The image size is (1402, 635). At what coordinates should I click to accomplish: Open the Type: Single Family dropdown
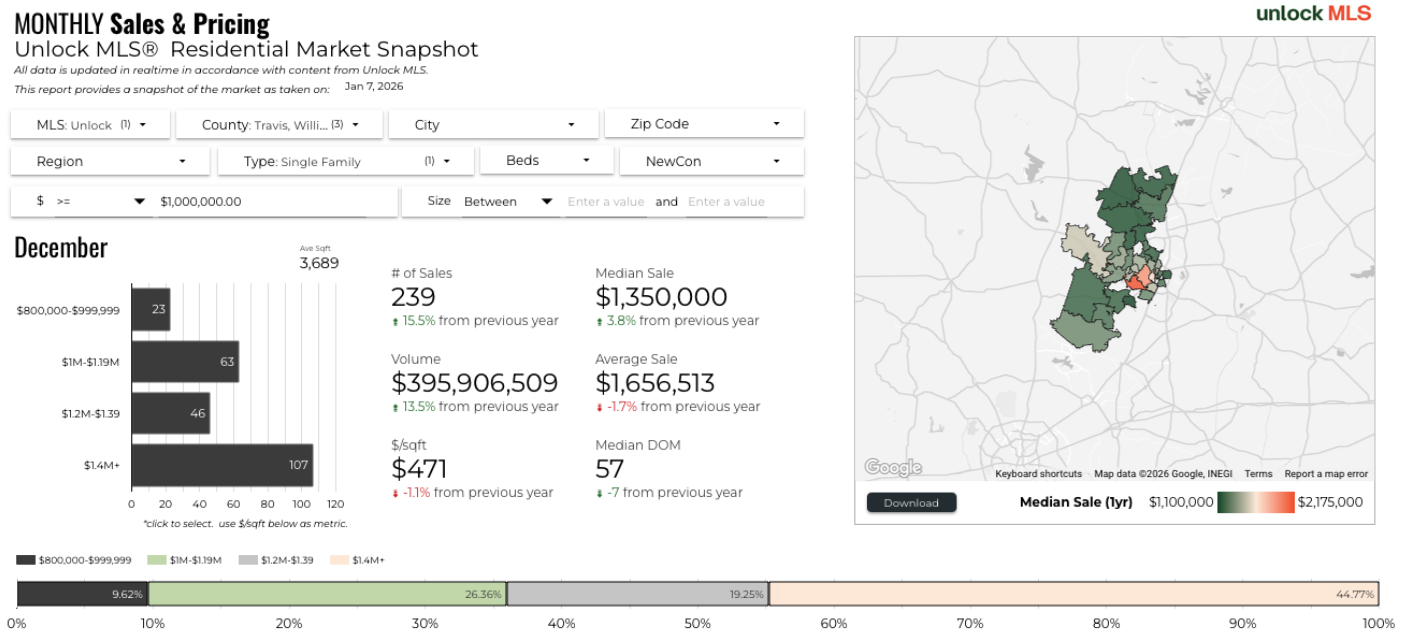[x=345, y=161]
